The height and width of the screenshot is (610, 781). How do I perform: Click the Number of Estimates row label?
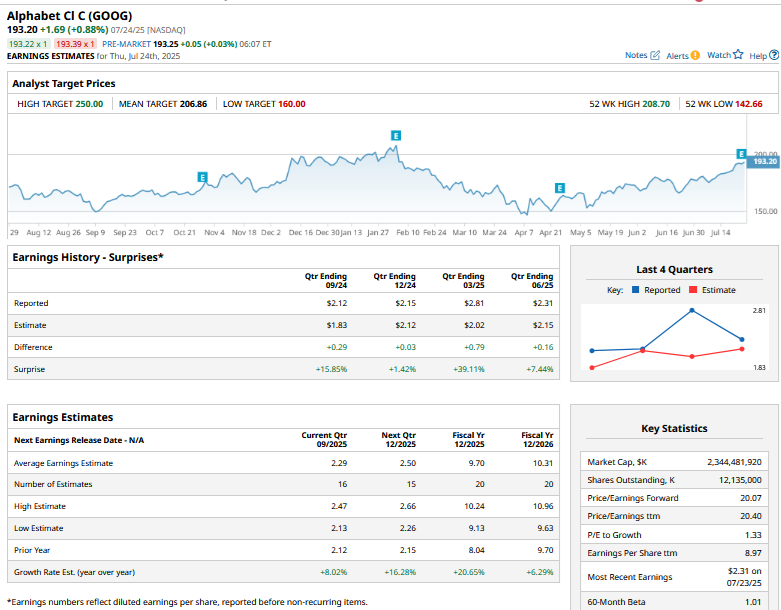pyautogui.click(x=53, y=484)
